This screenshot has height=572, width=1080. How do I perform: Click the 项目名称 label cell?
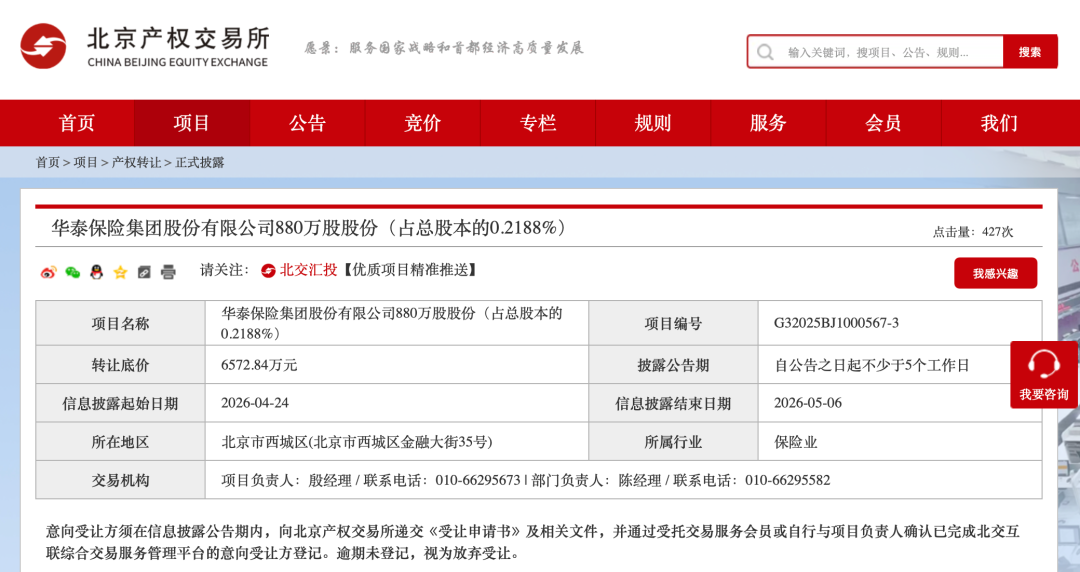[121, 323]
